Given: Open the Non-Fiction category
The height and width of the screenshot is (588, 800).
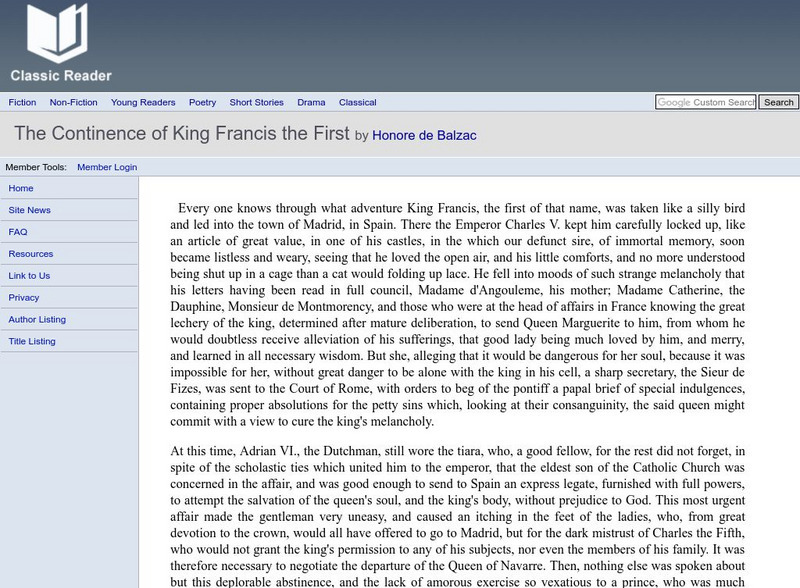Looking at the screenshot, I should point(73,102).
